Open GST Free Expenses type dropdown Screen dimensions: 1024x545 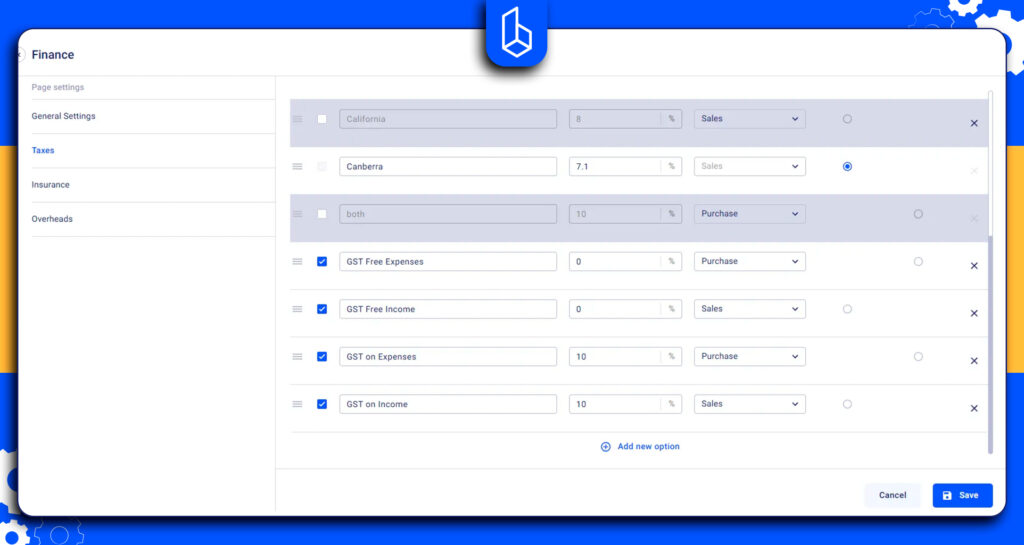point(750,262)
